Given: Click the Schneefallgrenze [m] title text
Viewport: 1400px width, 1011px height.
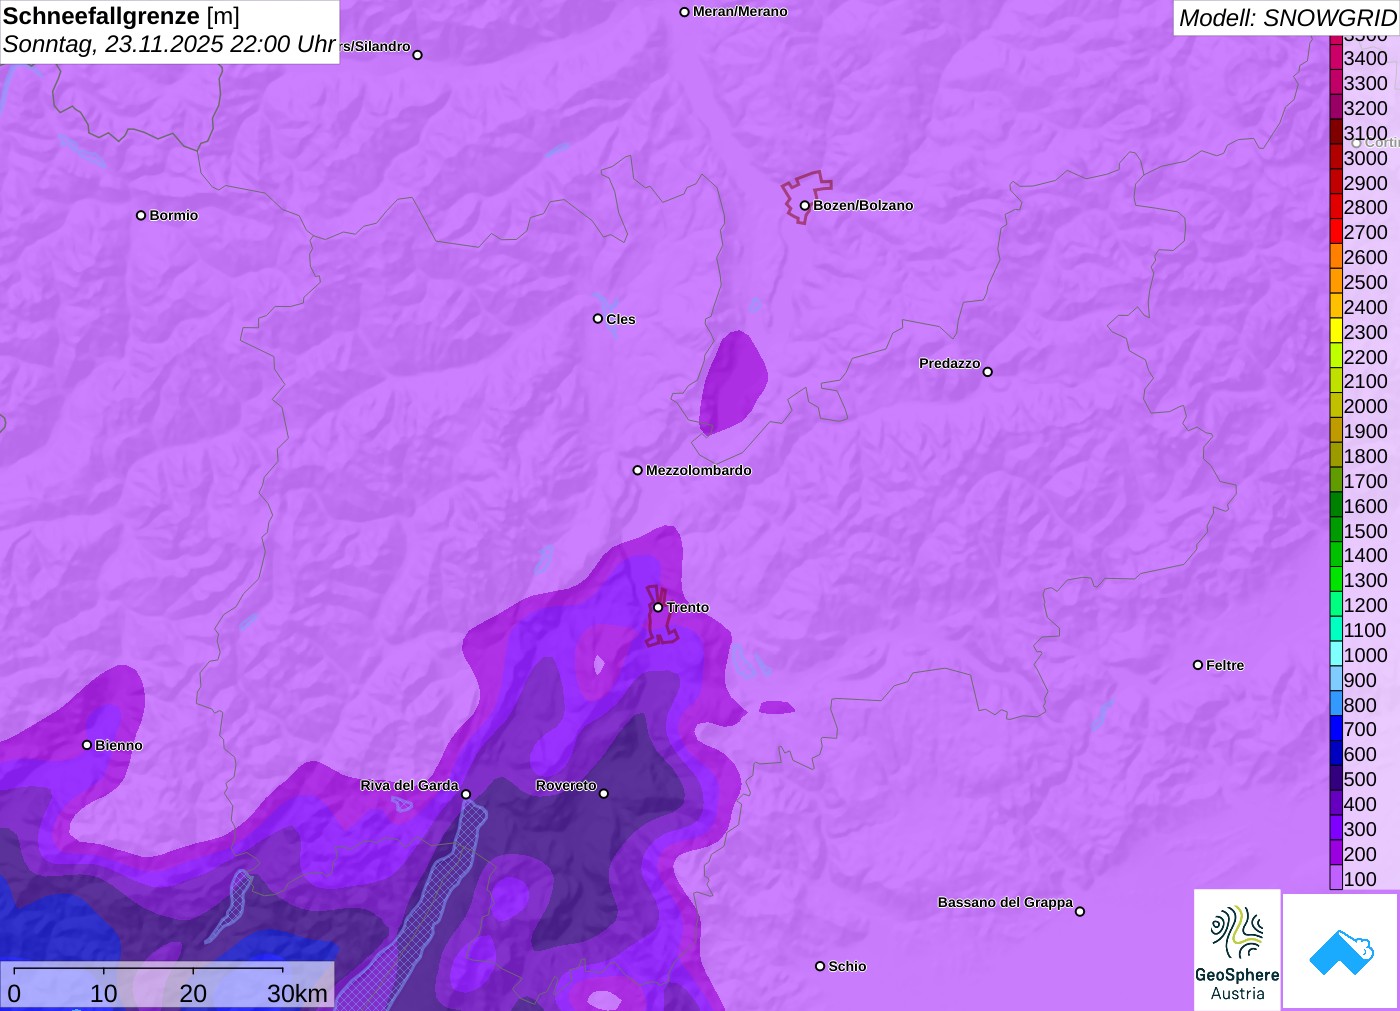Looking at the screenshot, I should click(x=121, y=16).
